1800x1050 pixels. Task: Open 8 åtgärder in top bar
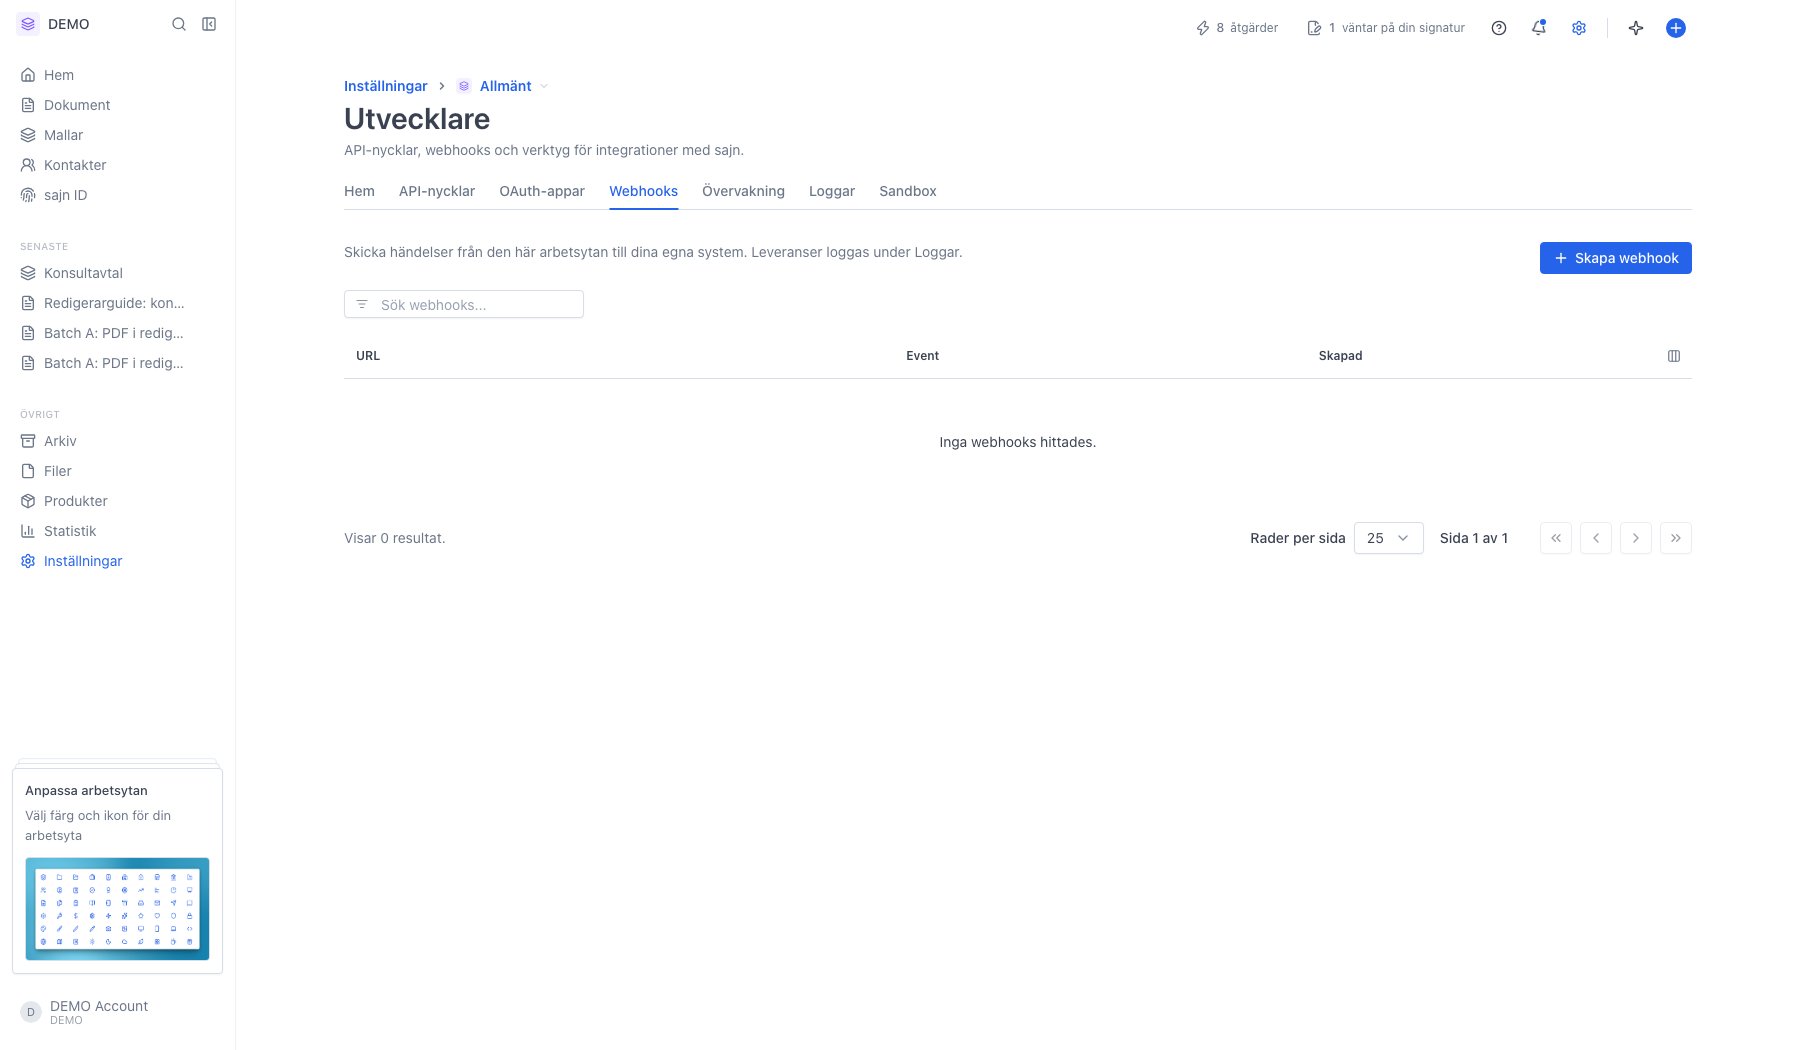pyautogui.click(x=1237, y=28)
